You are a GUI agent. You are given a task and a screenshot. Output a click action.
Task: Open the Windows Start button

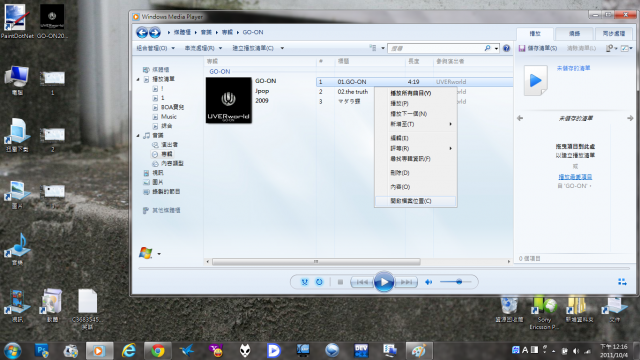pyautogui.click(x=12, y=351)
